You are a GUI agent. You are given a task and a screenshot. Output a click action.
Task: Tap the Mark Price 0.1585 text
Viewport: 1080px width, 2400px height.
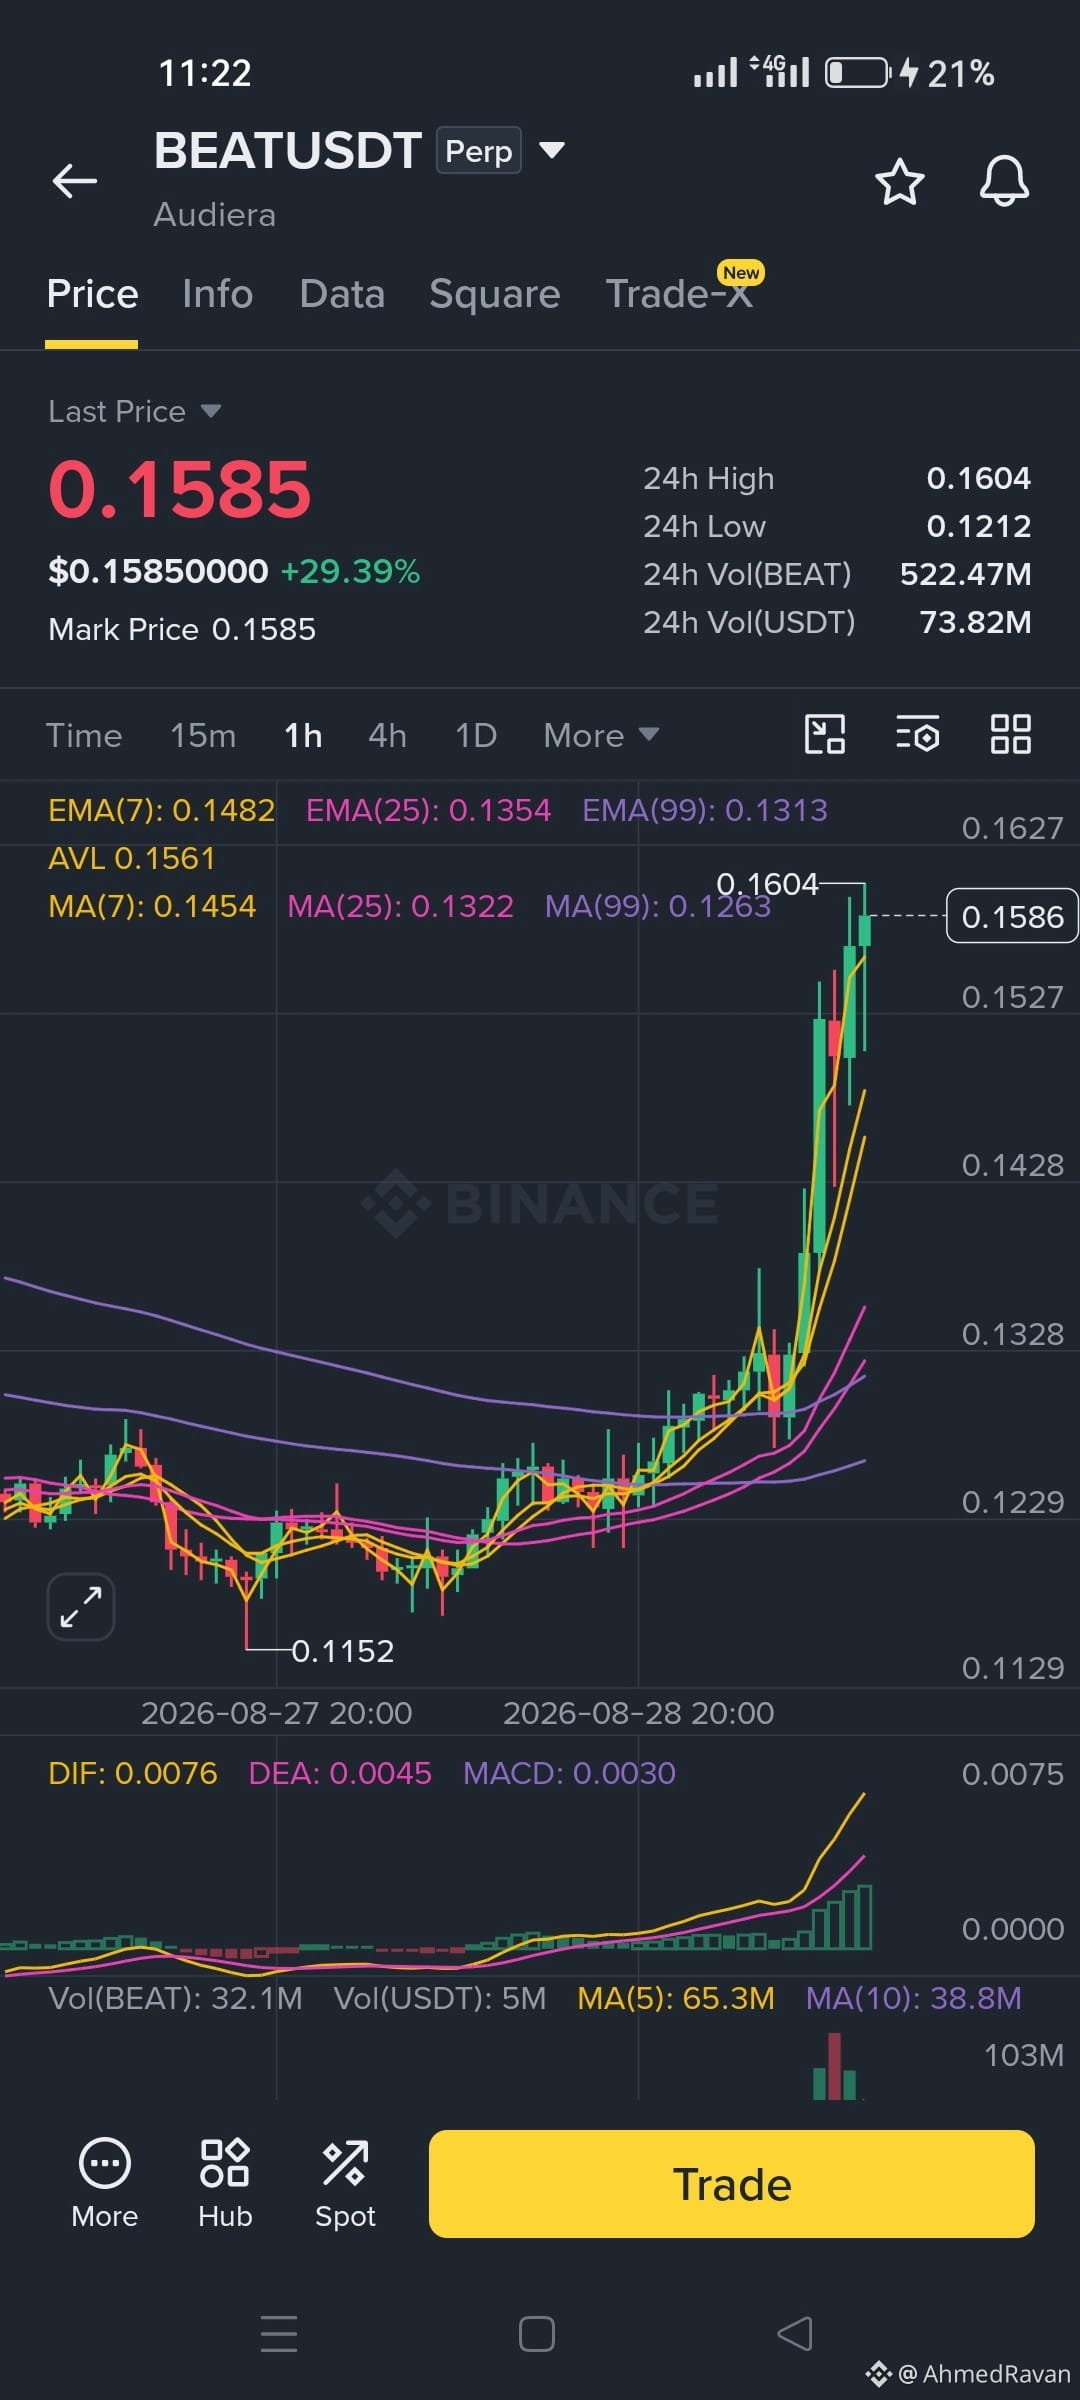point(182,629)
